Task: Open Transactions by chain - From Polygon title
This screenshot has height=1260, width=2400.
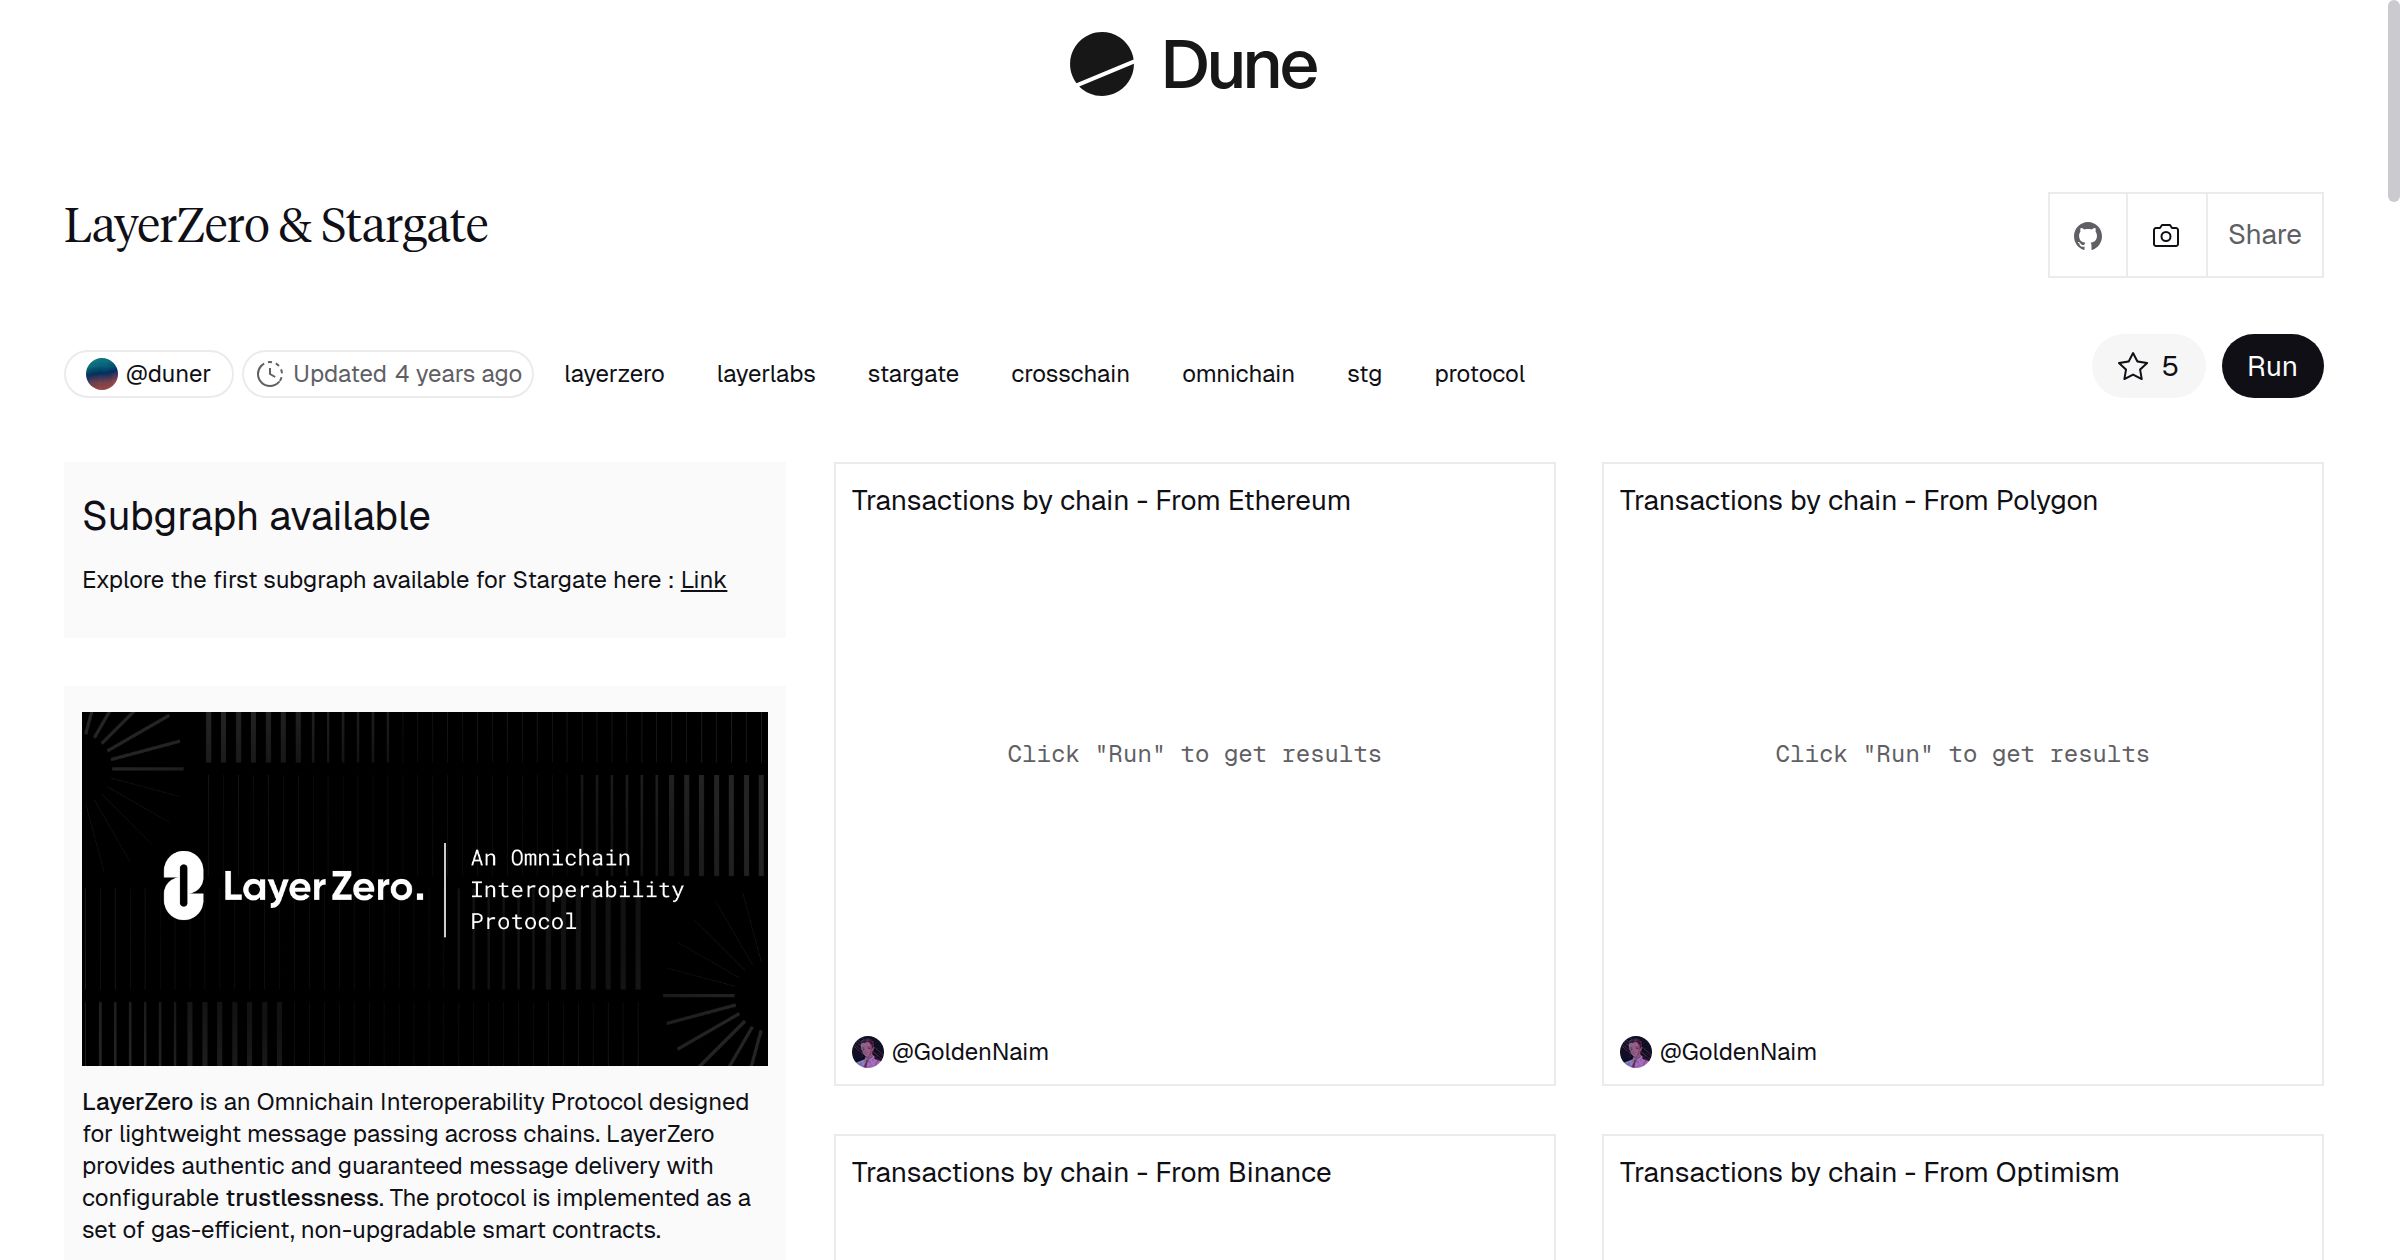Action: (x=1858, y=501)
